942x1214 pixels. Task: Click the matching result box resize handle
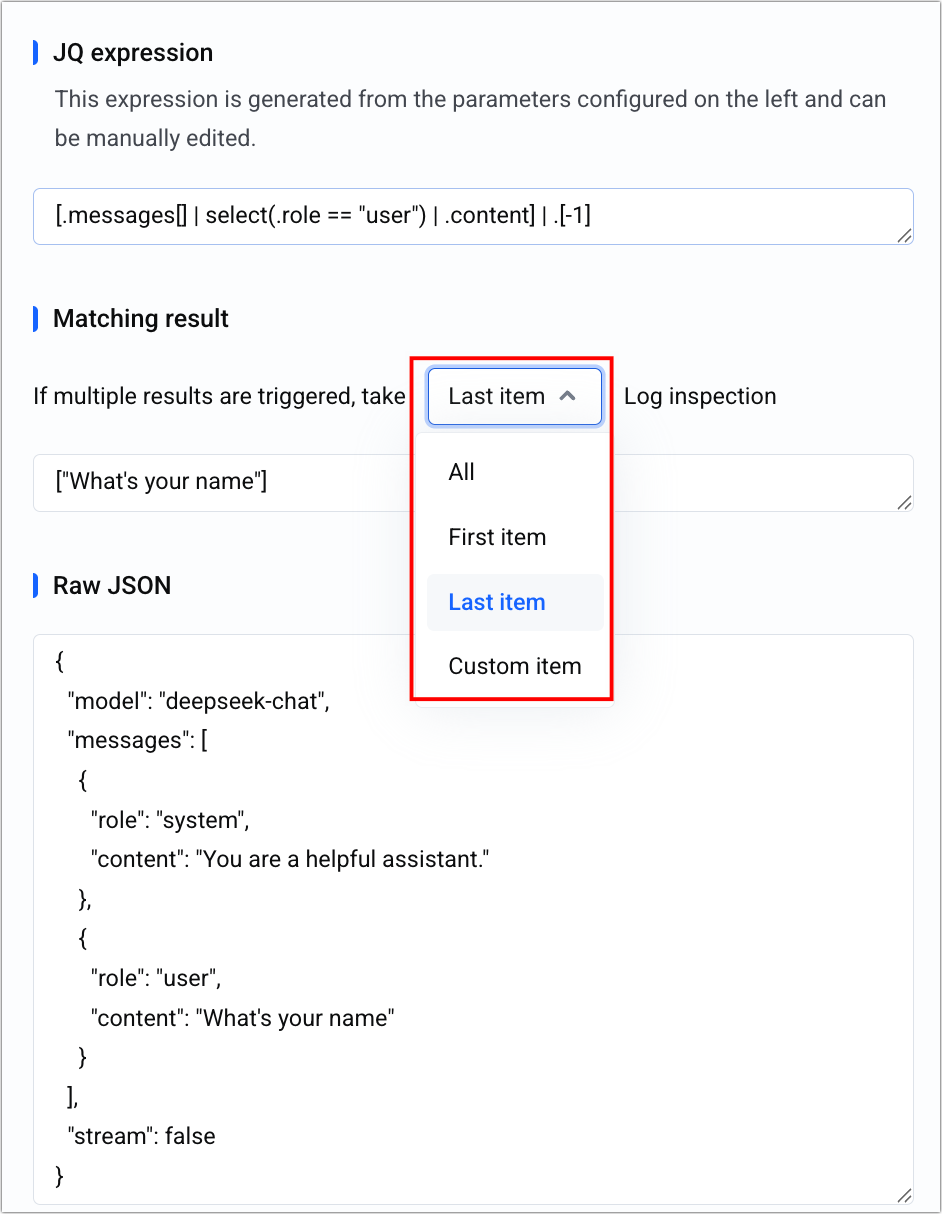point(904,503)
